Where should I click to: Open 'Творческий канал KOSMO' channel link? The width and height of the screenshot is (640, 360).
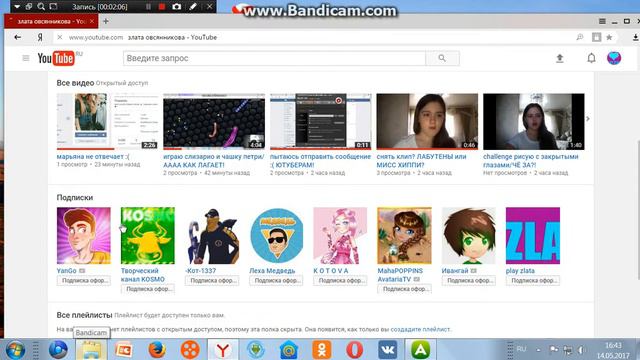pos(142,275)
